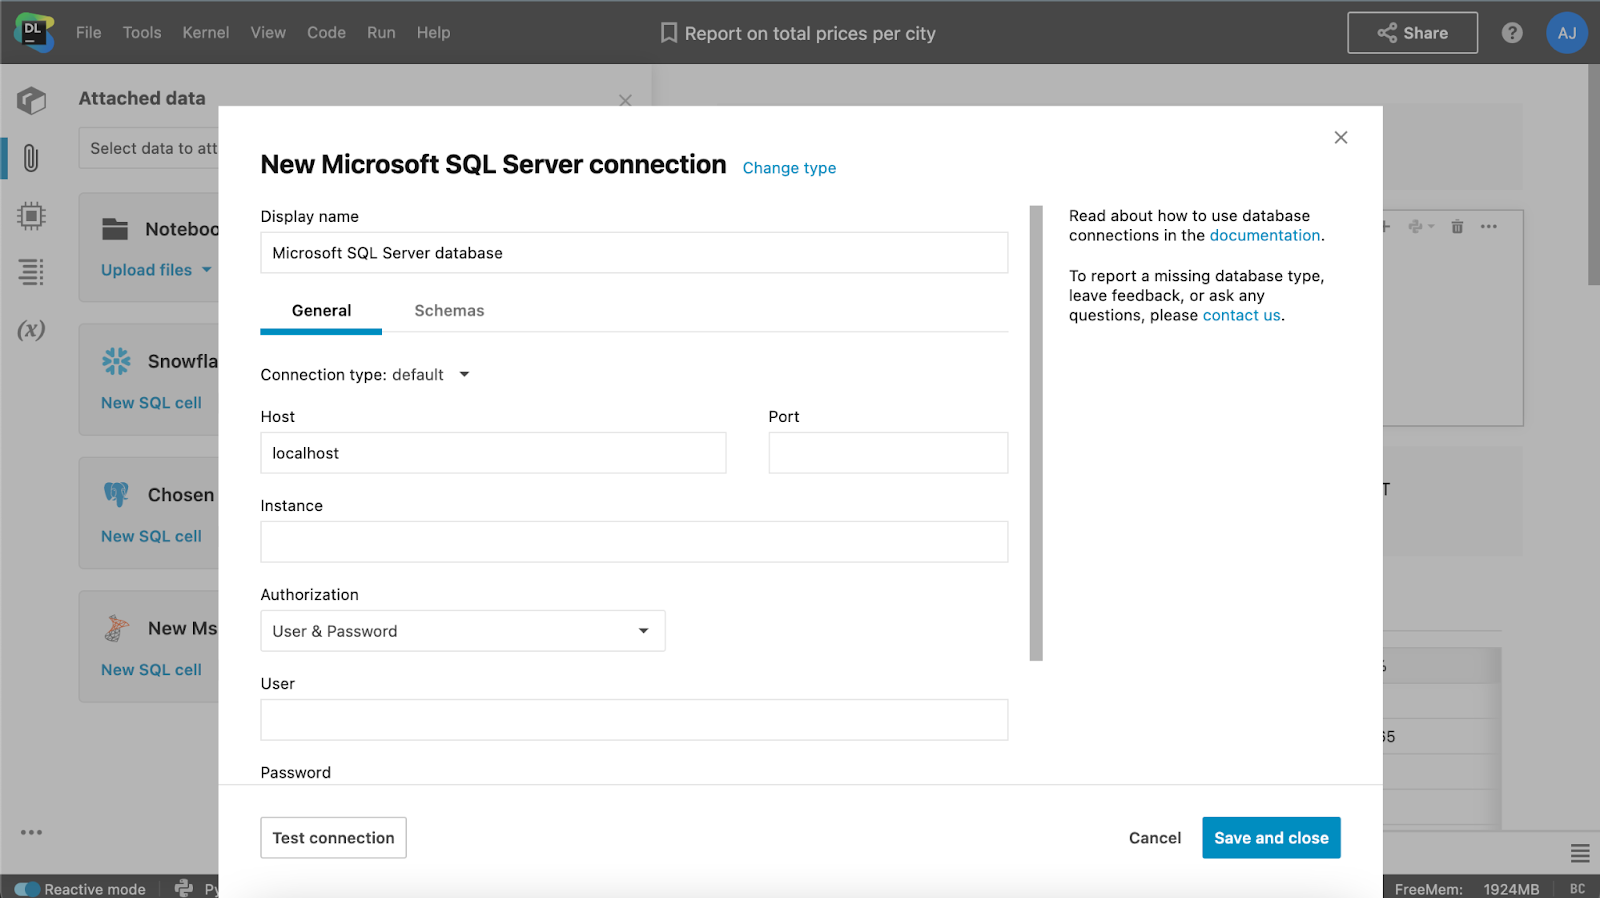Open the move cell dropdown icon
Viewport: 1600px width, 898px height.
(x=1421, y=227)
